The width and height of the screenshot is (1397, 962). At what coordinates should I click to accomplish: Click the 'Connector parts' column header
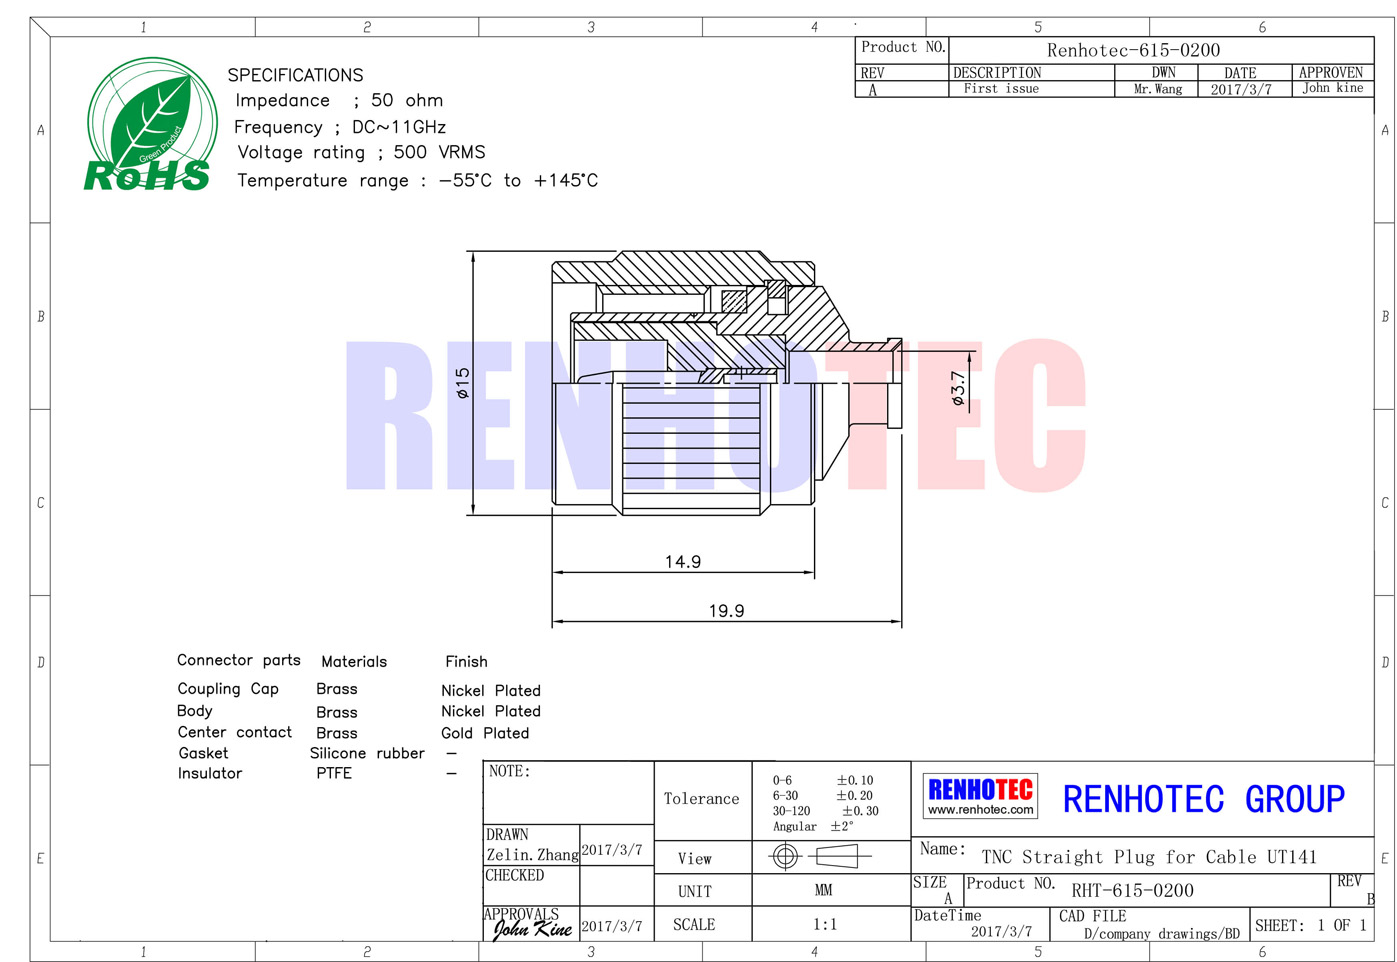(239, 660)
